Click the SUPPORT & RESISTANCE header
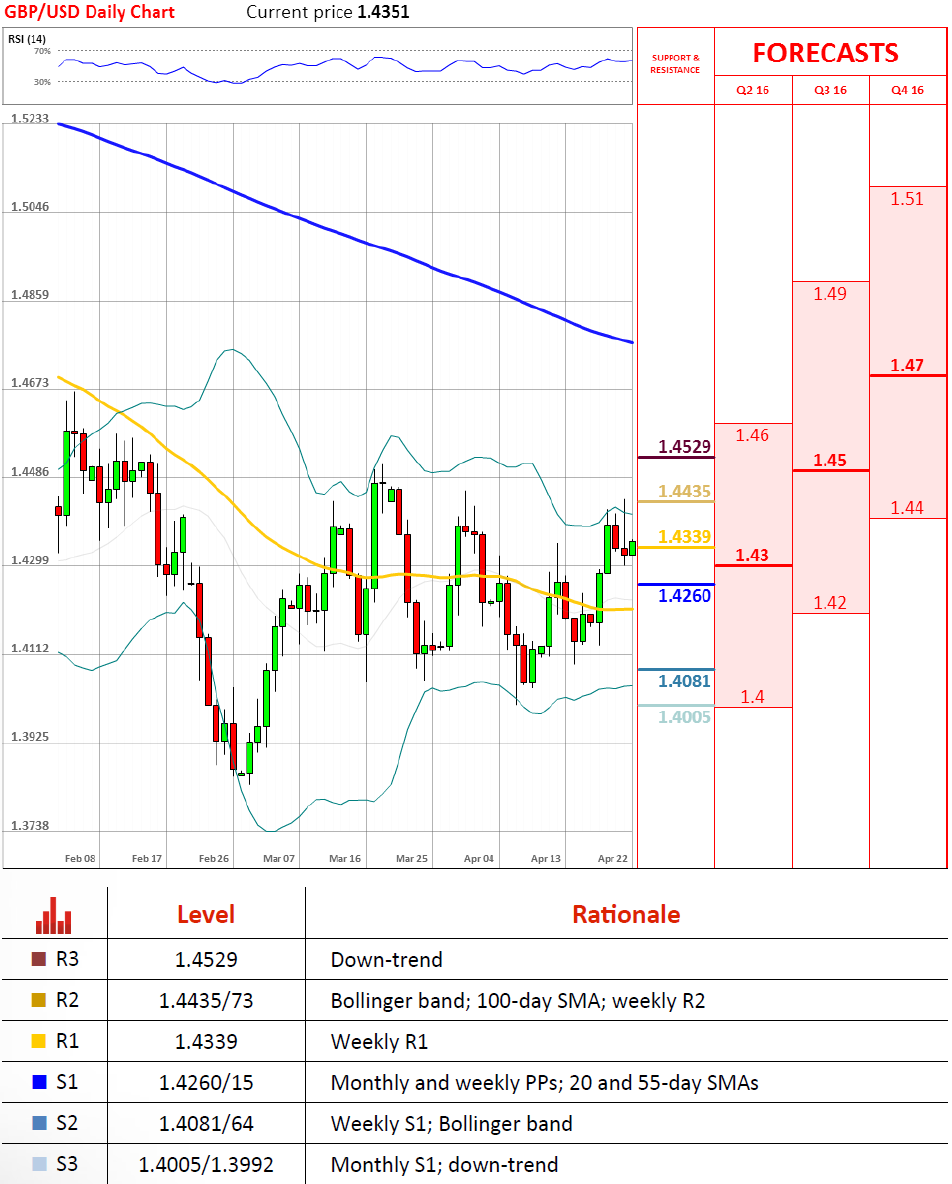Viewport: 952px width, 1184px height. [675, 63]
